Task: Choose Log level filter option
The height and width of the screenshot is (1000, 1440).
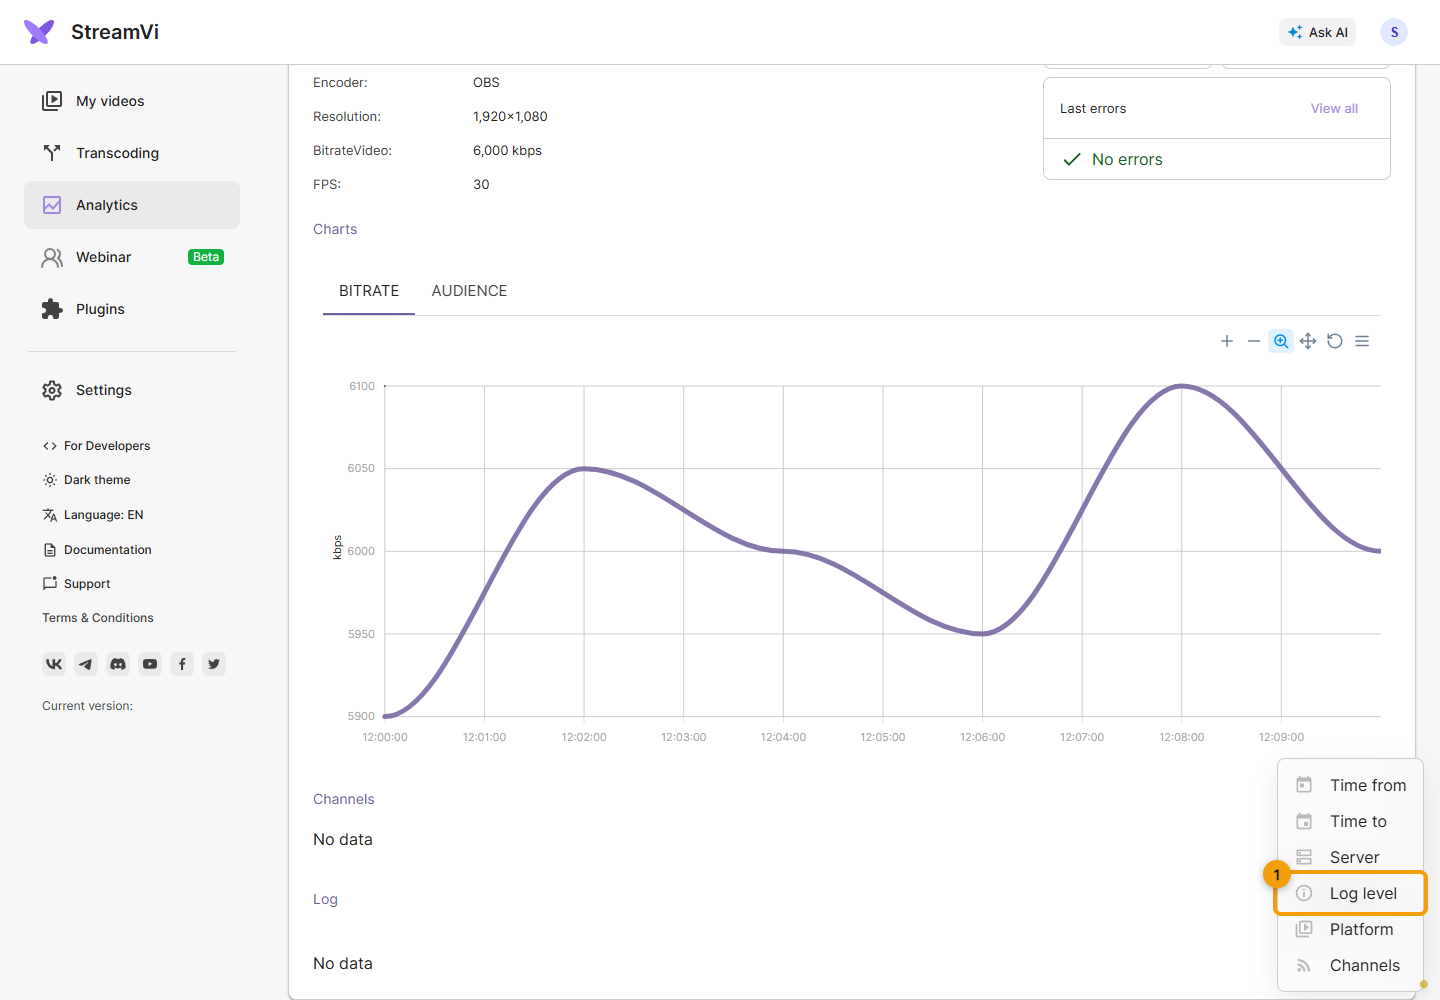Action: tap(1351, 893)
